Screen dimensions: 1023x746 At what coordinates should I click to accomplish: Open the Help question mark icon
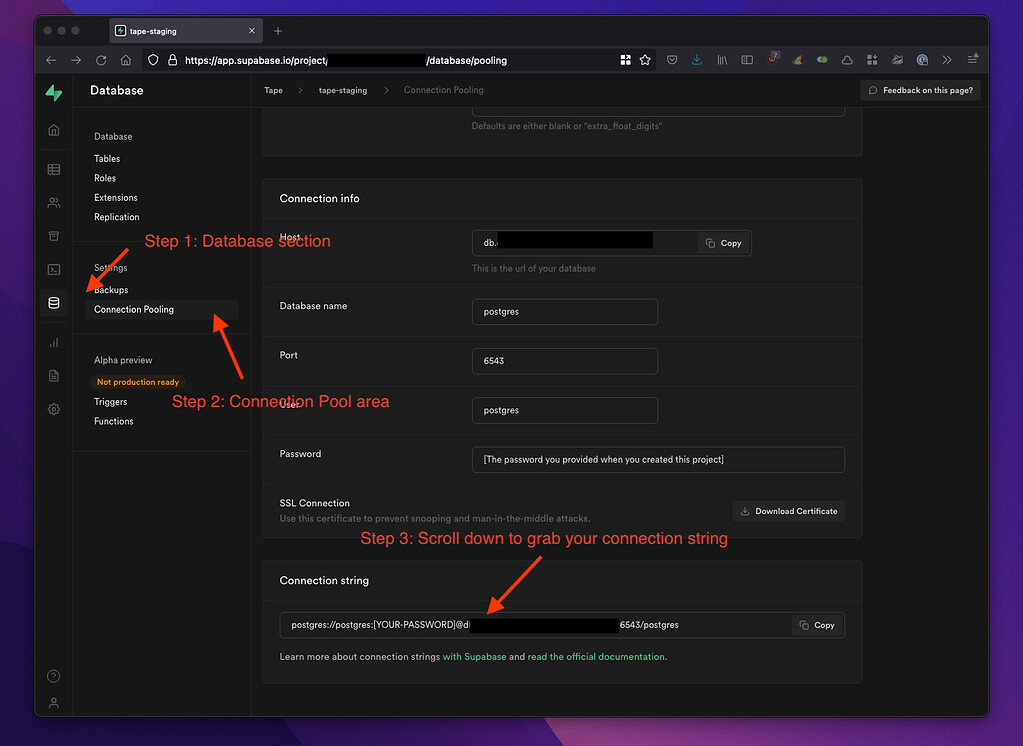pyautogui.click(x=54, y=676)
